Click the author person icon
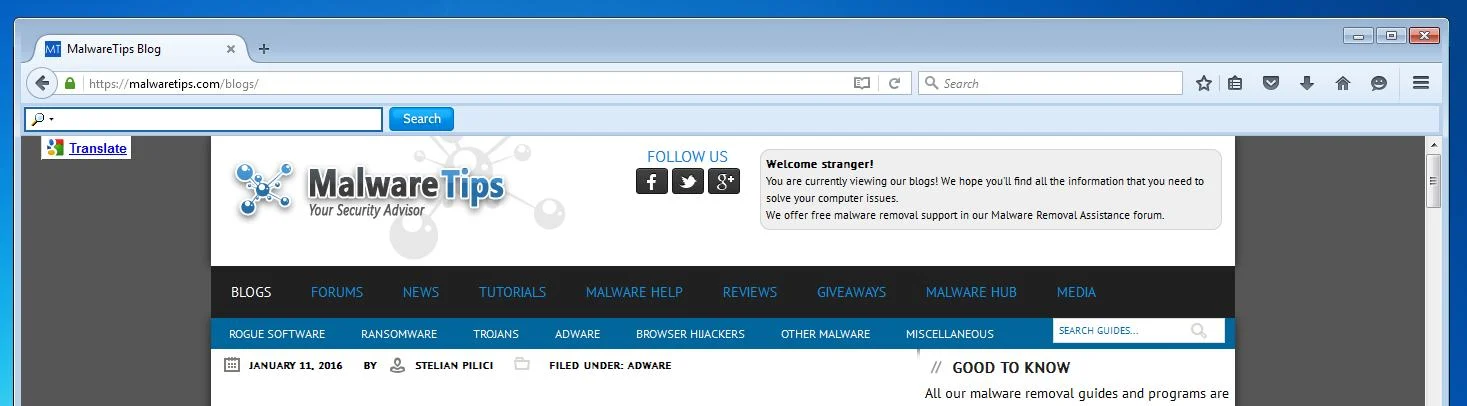The height and width of the screenshot is (406, 1467). coord(397,365)
